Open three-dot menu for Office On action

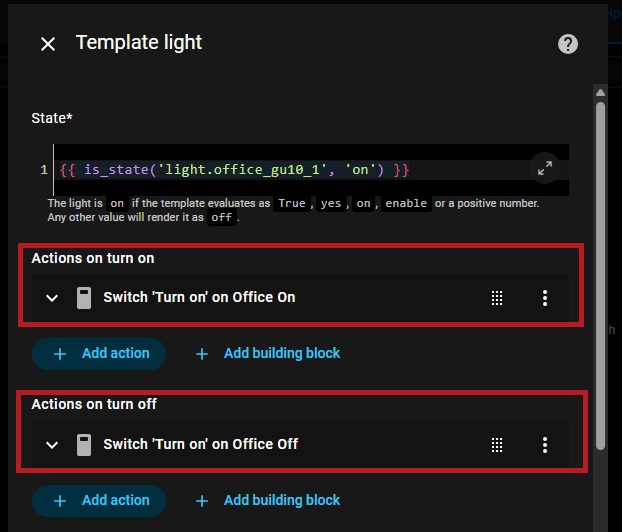[x=545, y=297]
